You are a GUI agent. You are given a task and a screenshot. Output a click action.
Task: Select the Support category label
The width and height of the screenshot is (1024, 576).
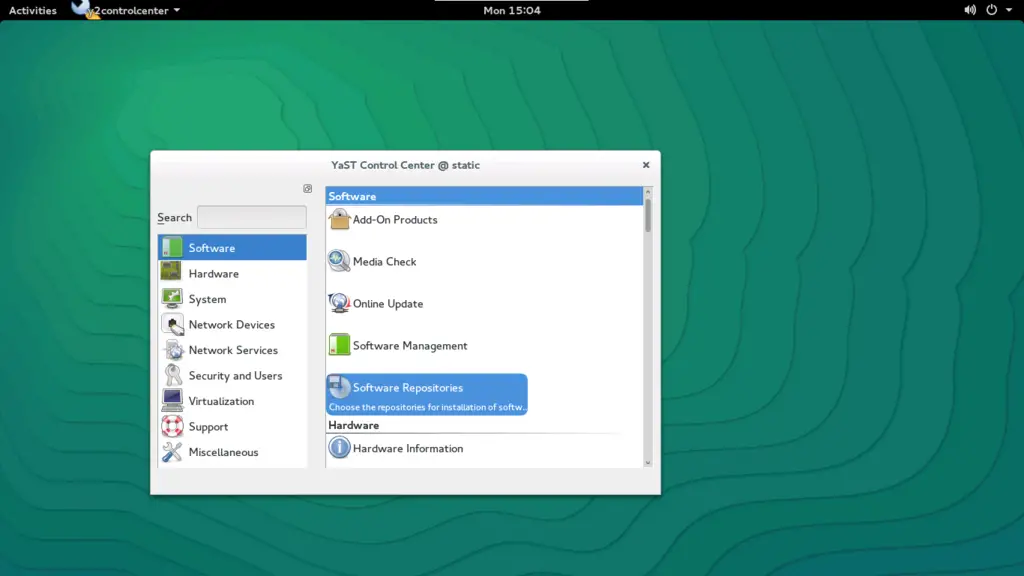208,426
